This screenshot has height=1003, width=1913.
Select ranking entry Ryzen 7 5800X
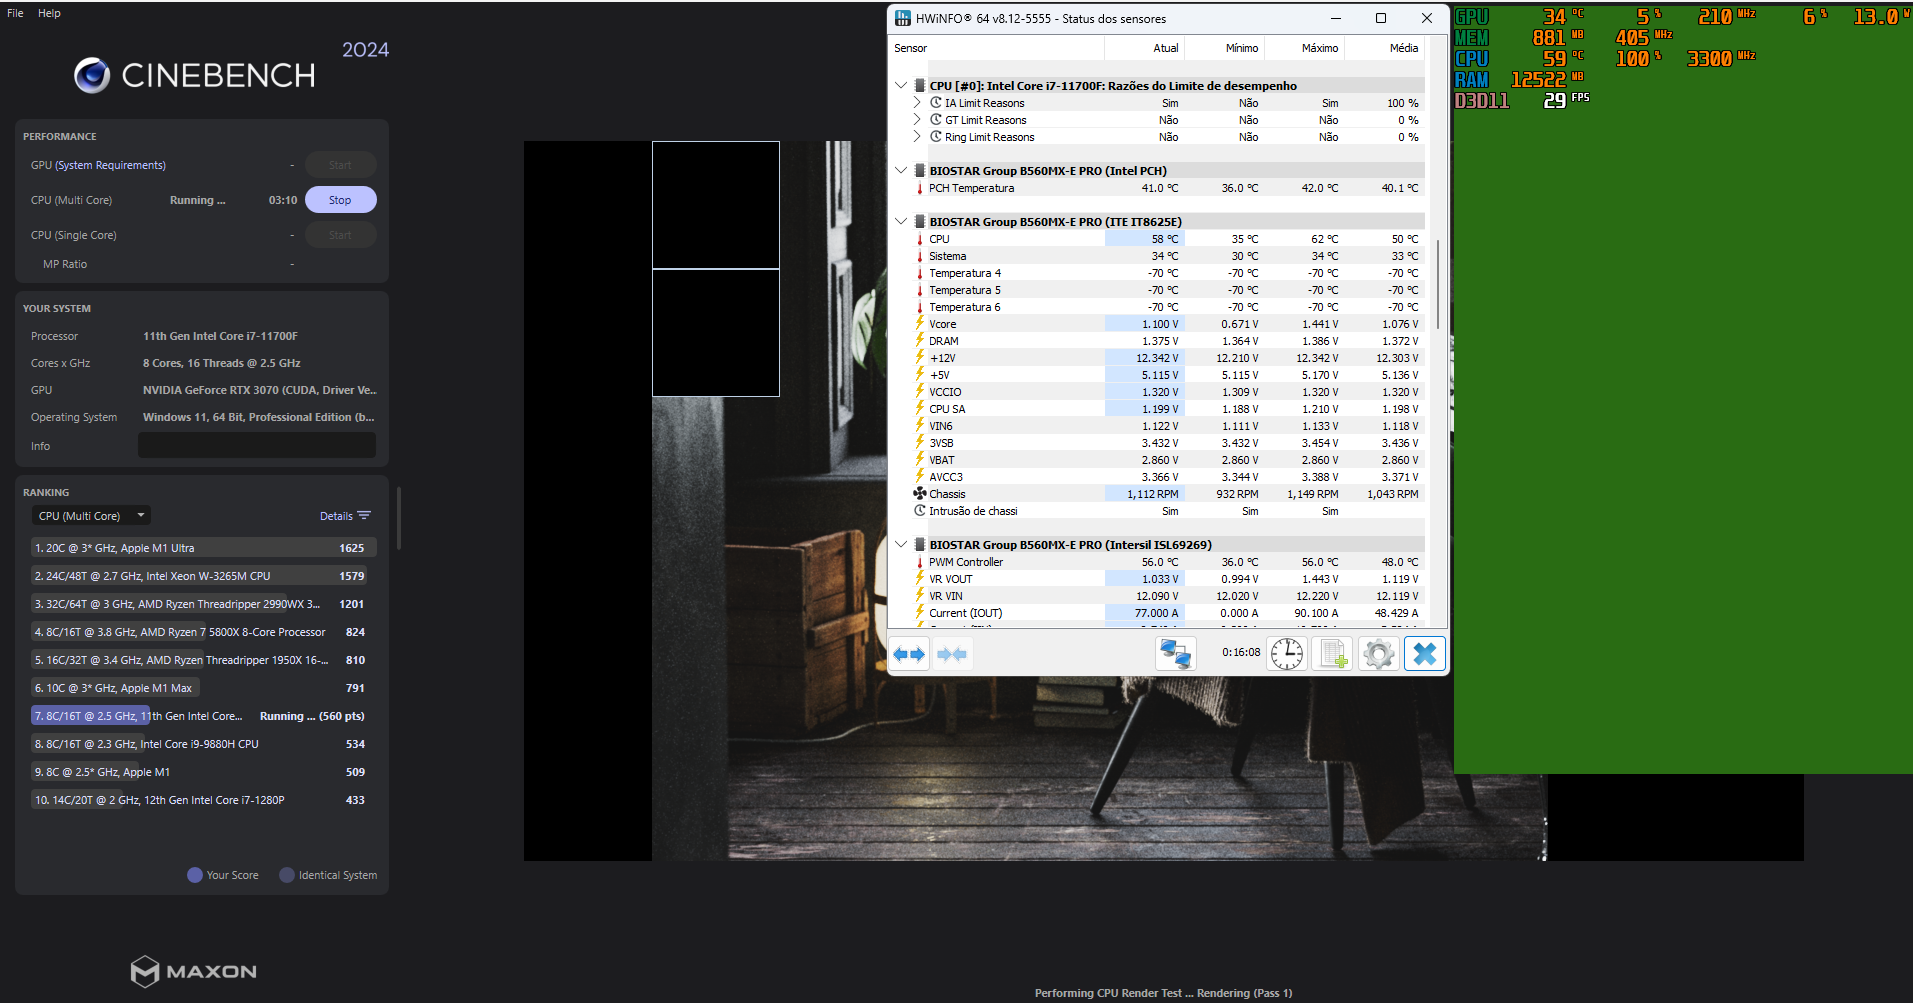[203, 632]
